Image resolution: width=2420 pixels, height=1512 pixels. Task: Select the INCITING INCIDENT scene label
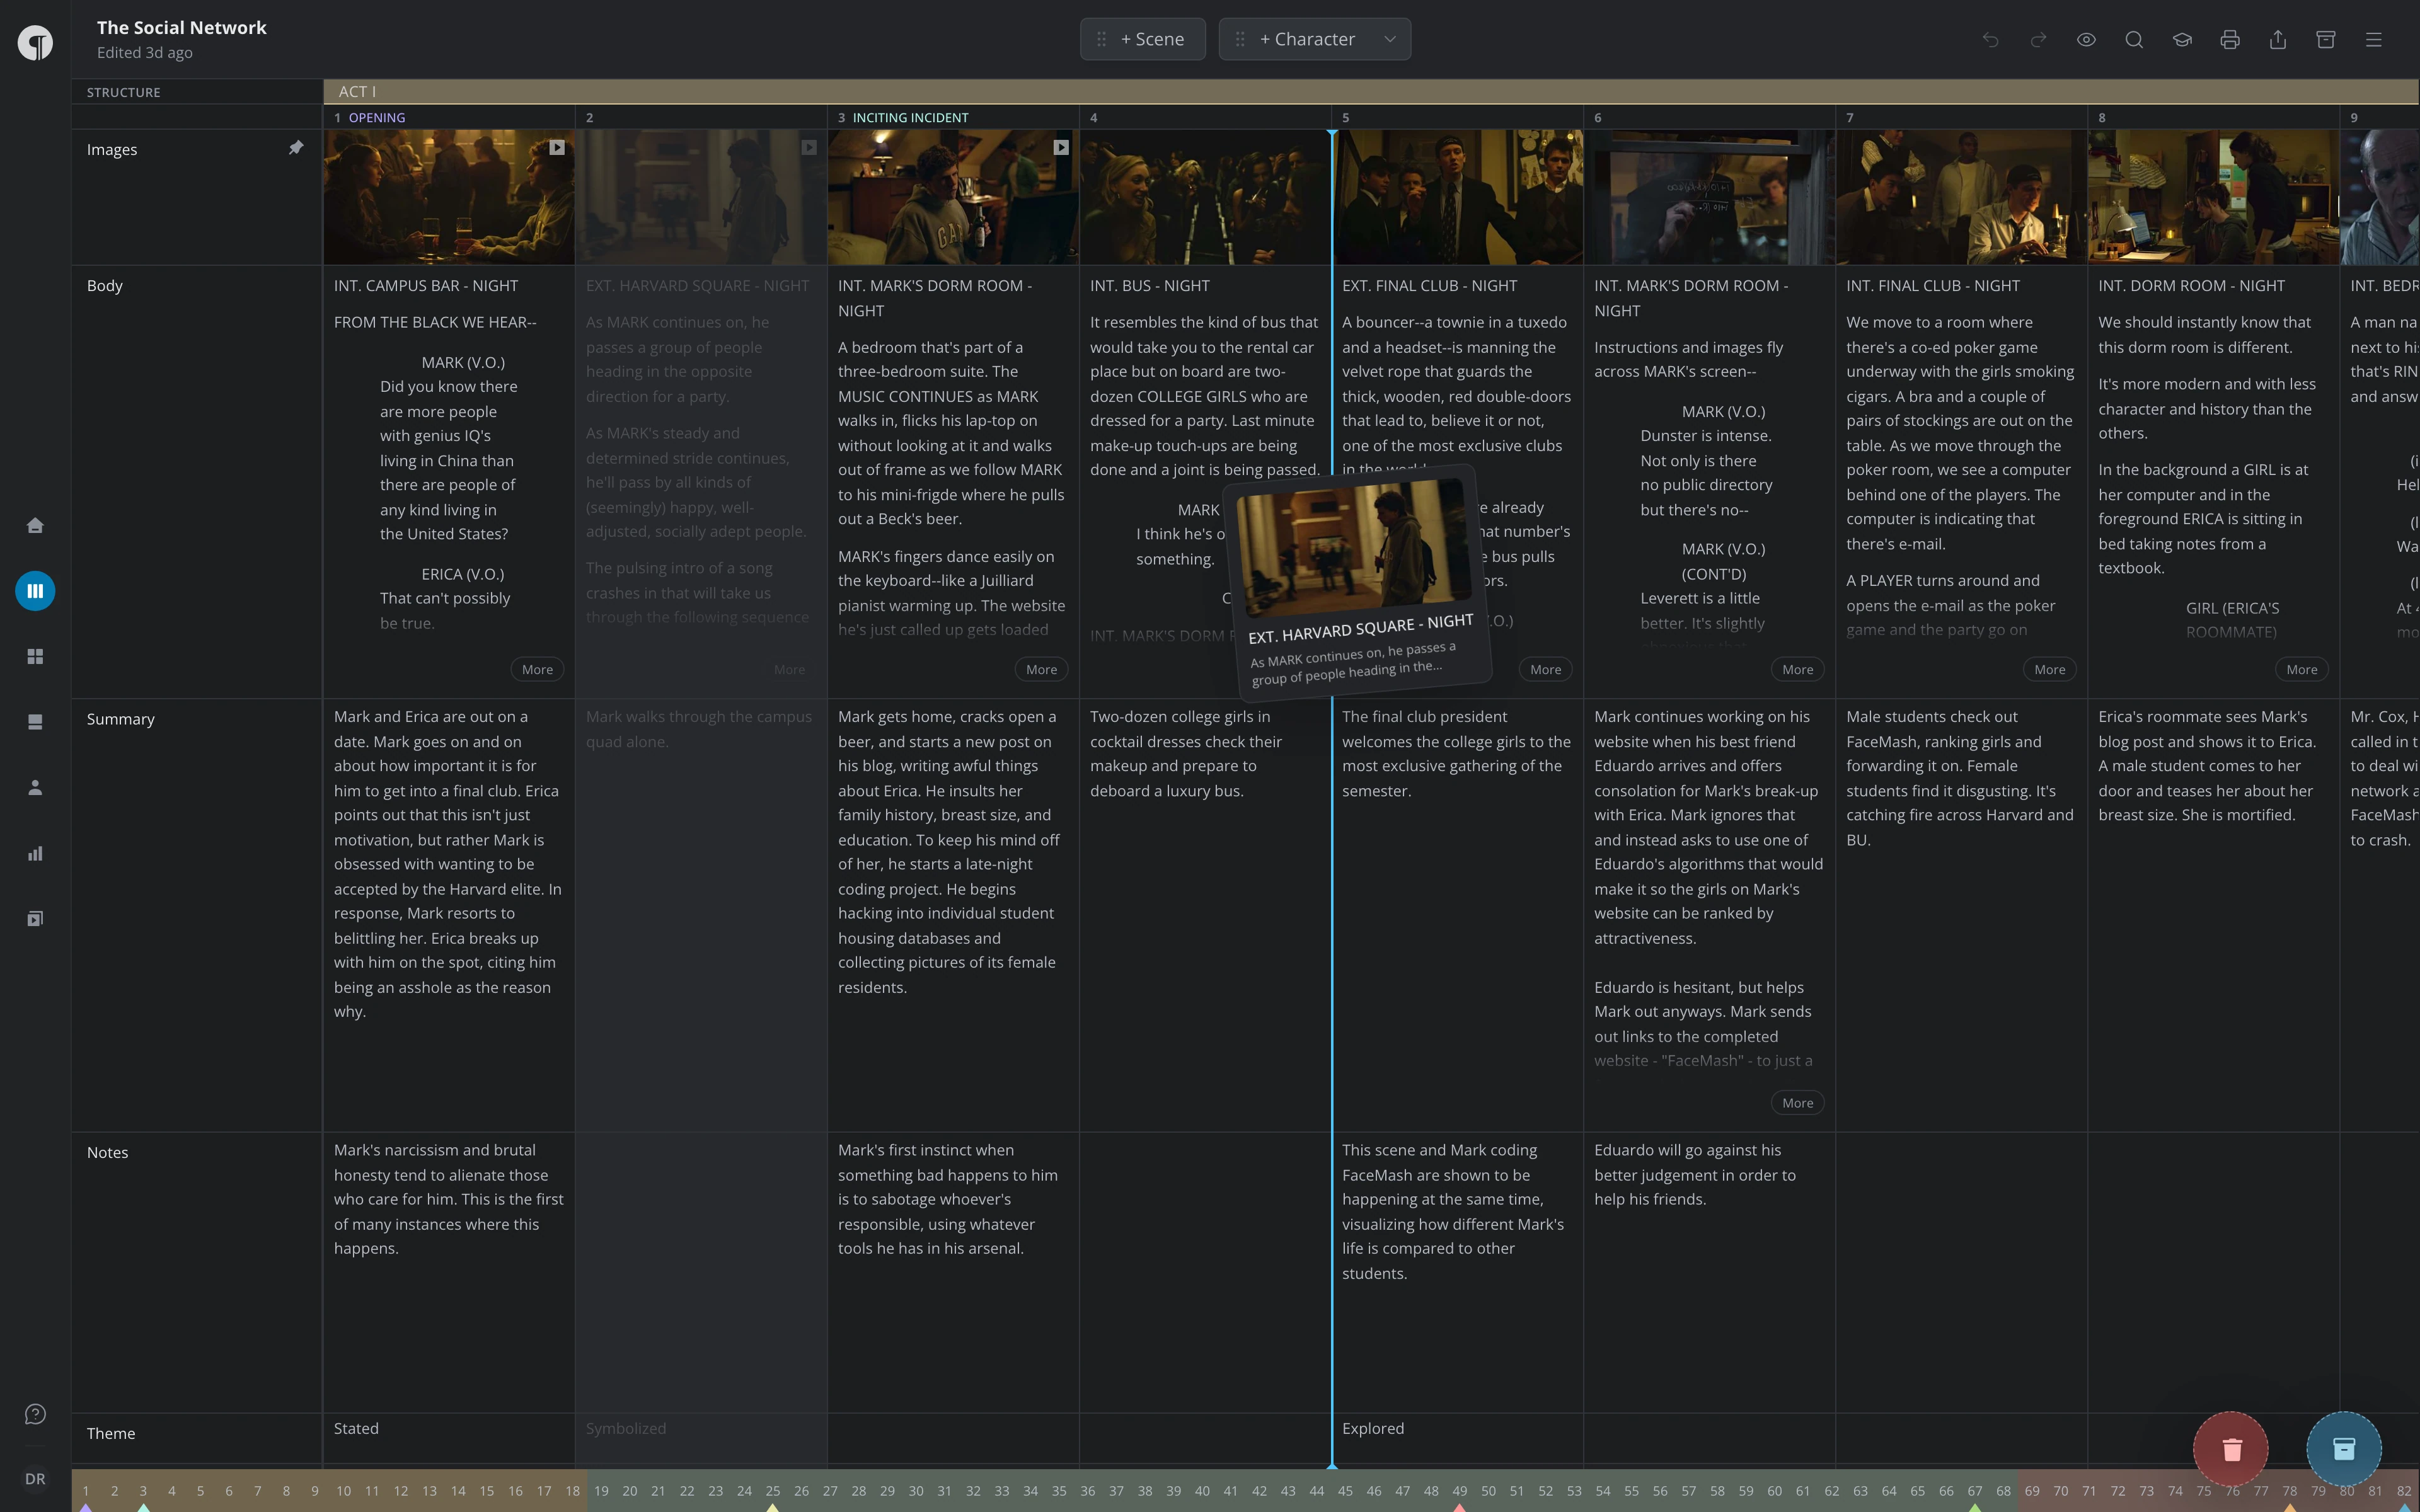(910, 117)
